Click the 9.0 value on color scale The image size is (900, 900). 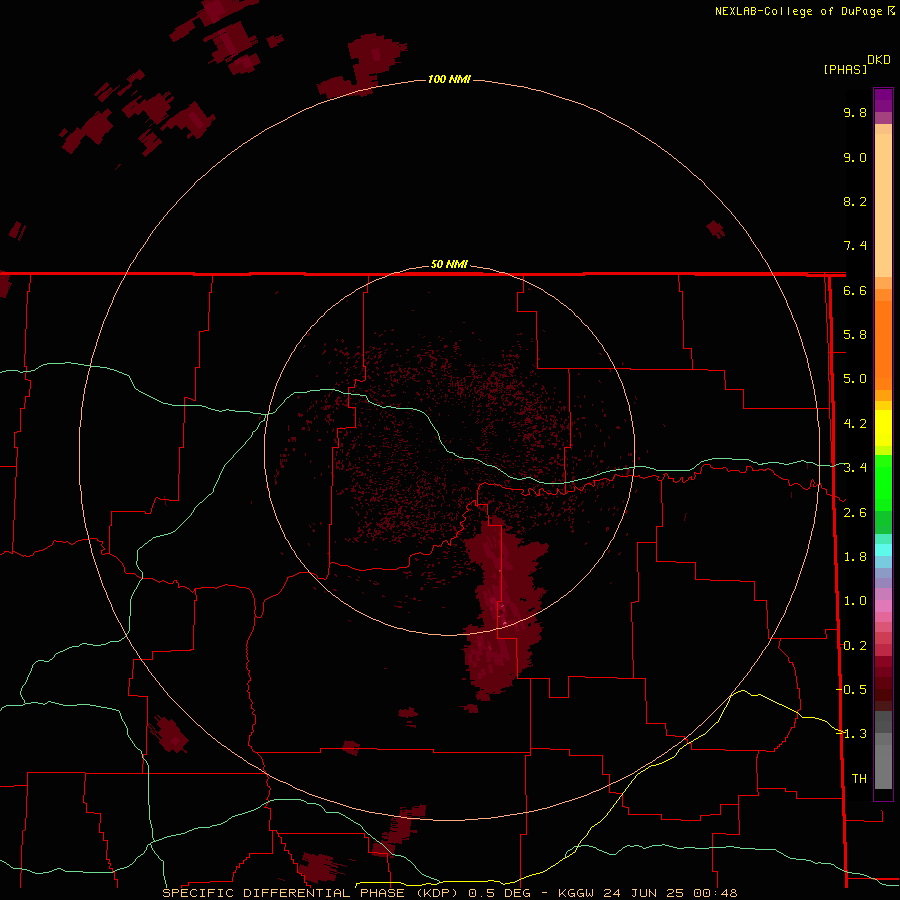(x=855, y=157)
